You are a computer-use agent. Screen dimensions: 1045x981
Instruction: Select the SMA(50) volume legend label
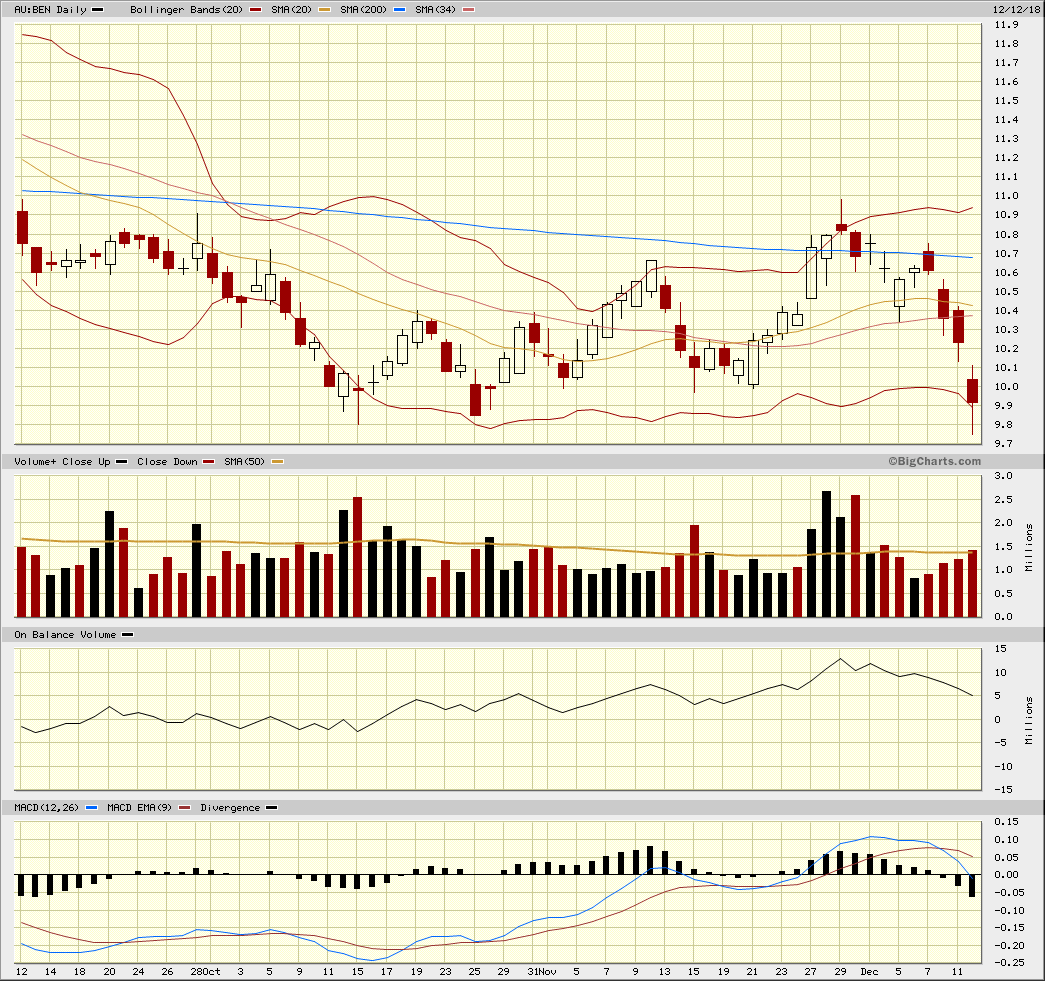245,461
